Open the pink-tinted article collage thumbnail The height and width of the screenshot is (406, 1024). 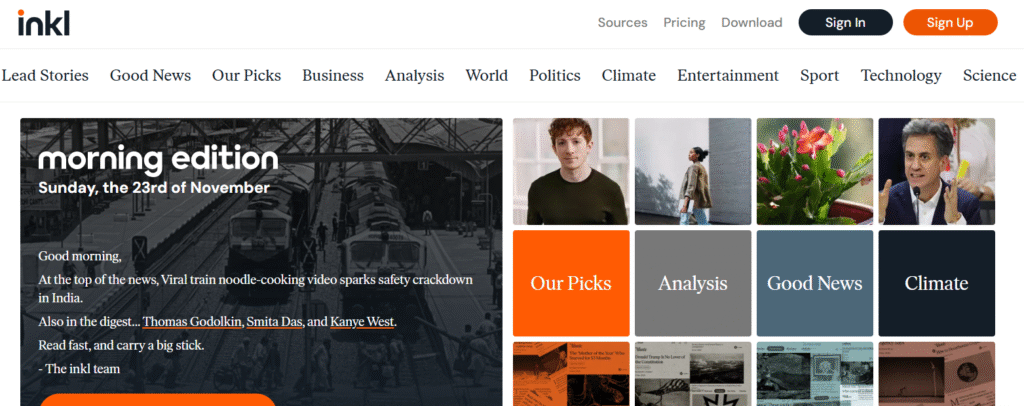tap(936, 374)
